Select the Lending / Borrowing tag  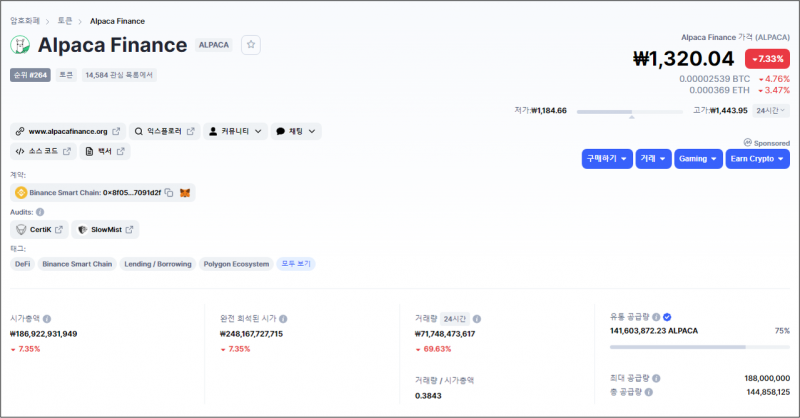(158, 264)
